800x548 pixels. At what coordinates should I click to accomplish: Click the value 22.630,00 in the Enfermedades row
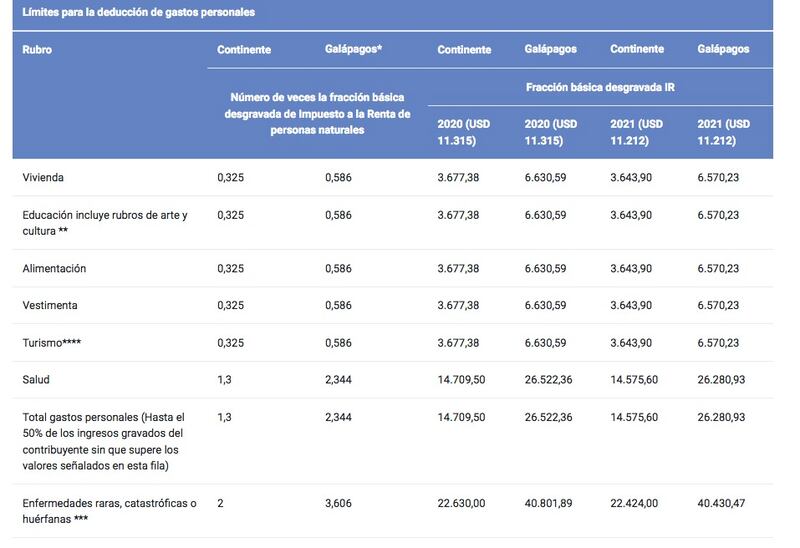coord(461,503)
